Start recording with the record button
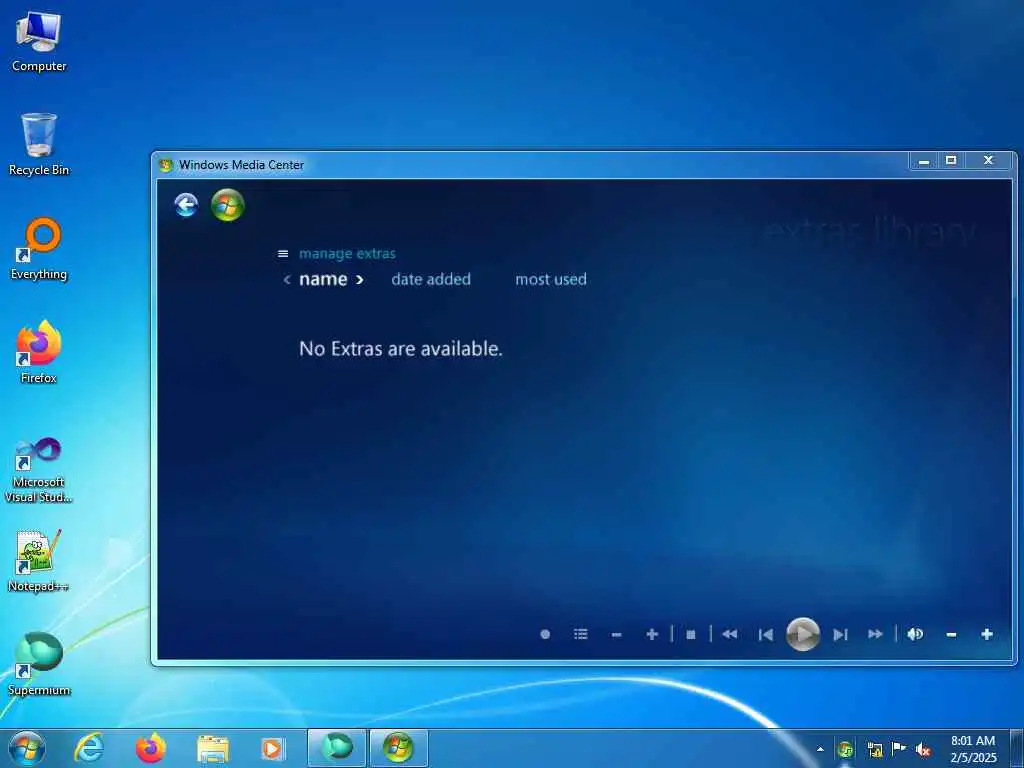1024x768 pixels. click(545, 634)
